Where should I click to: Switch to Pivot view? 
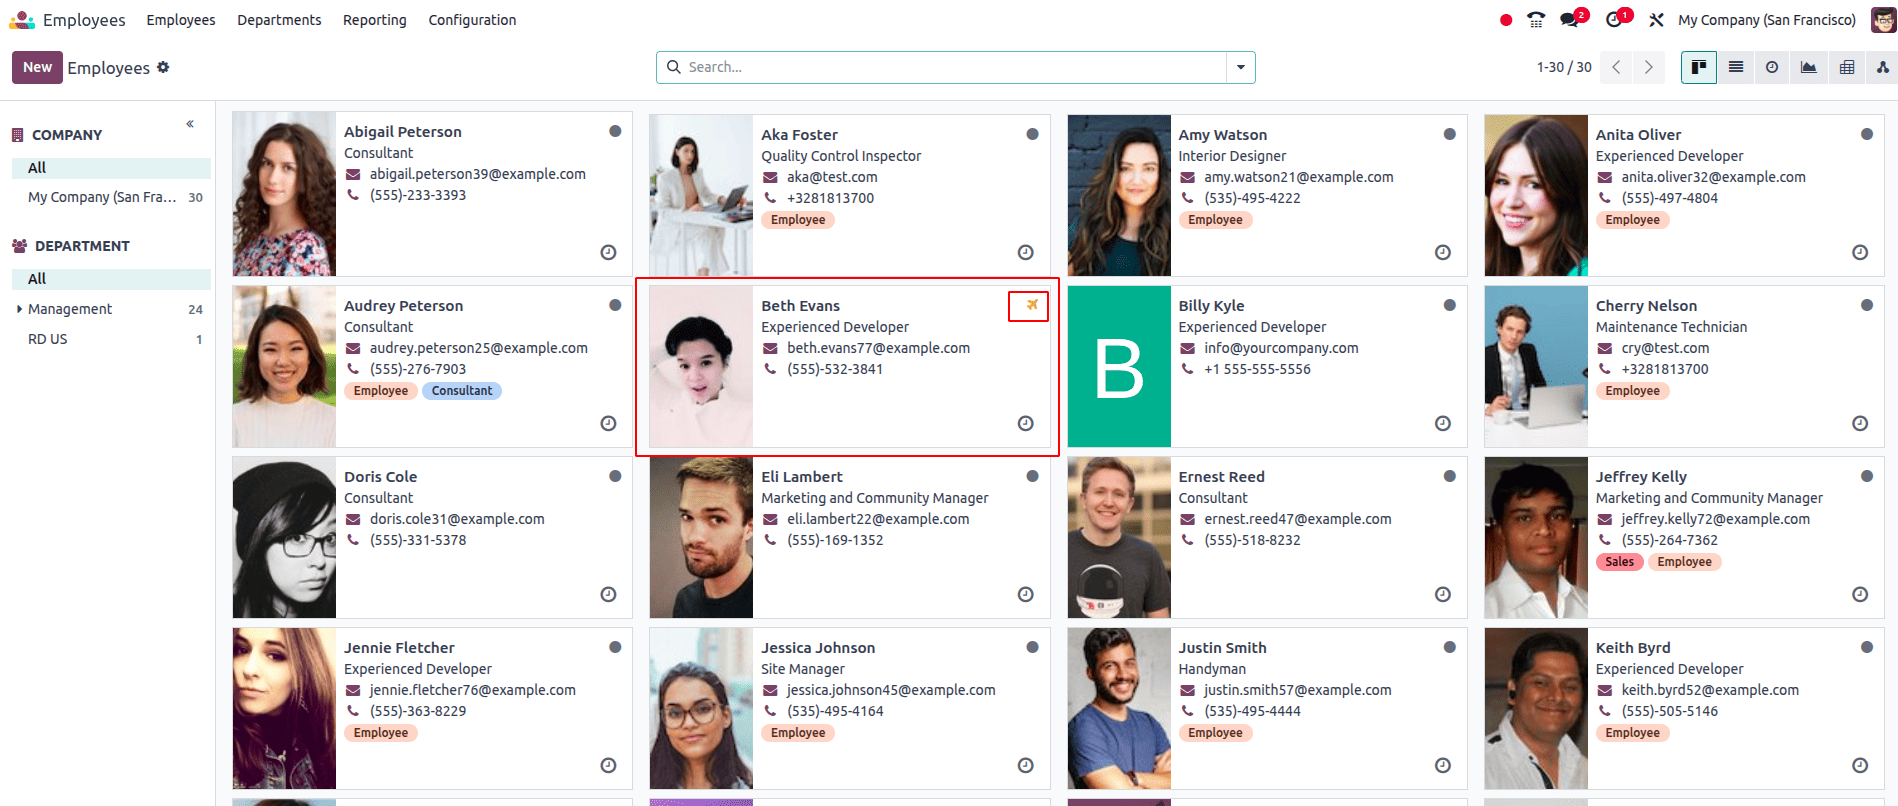click(x=1847, y=67)
